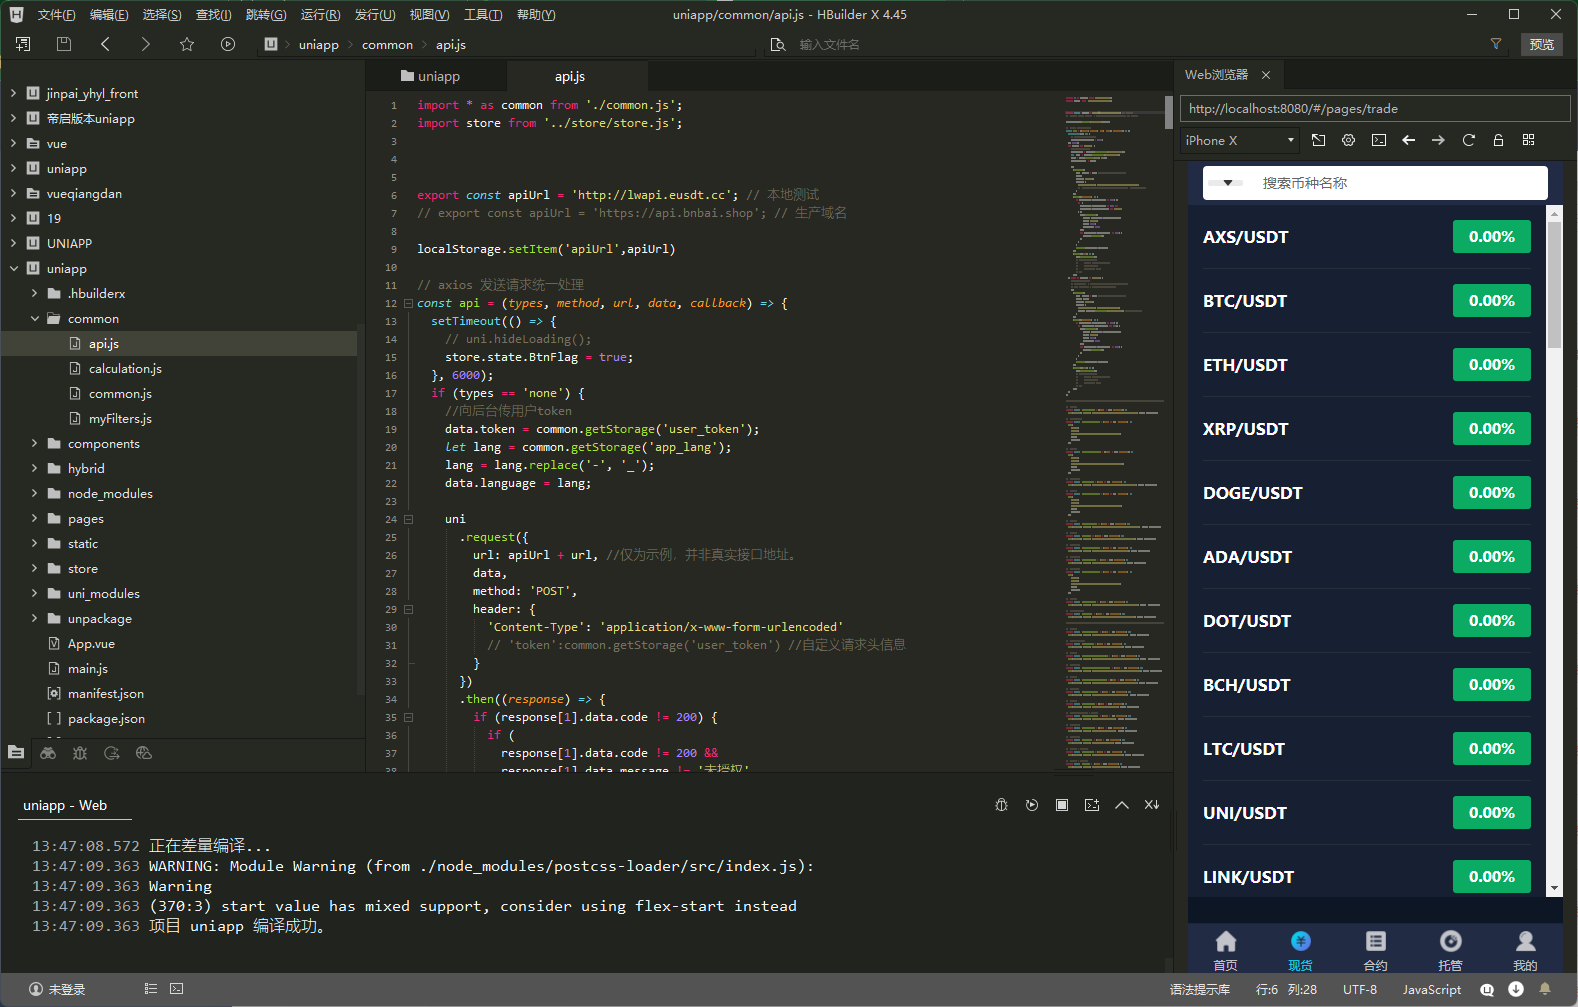Open the 运行(R) menu
Viewport: 1578px width, 1007px height.
pos(320,14)
